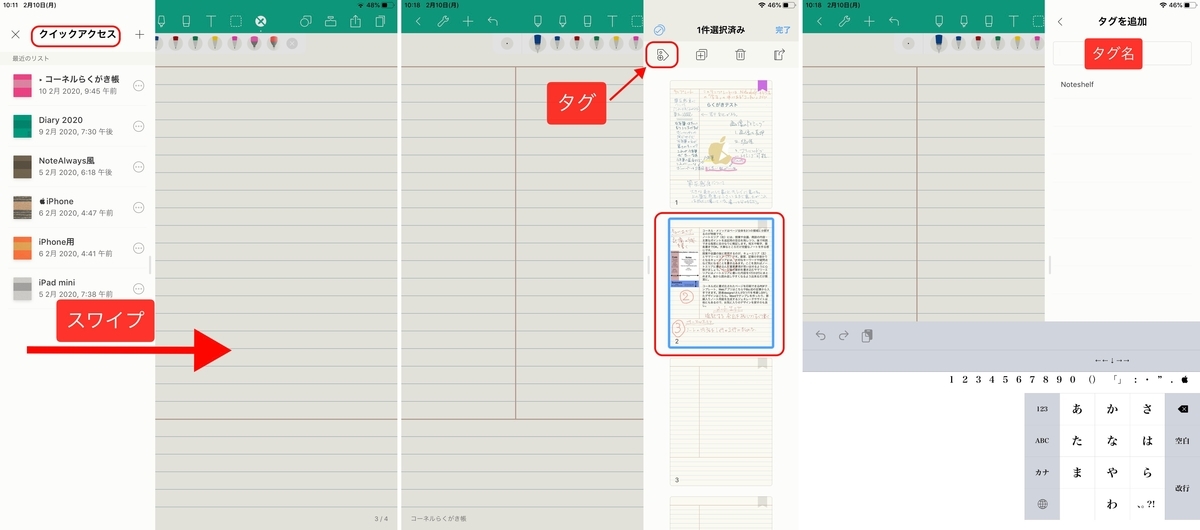This screenshot has height=530, width=1200.
Task: Select the Eraser tool in the right screenshot
Action: 989,20
